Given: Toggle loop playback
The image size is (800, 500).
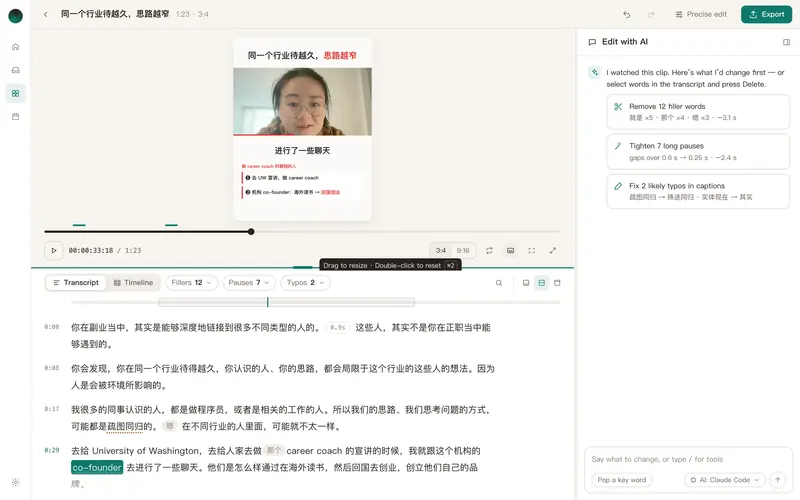Looking at the screenshot, I should (x=489, y=251).
